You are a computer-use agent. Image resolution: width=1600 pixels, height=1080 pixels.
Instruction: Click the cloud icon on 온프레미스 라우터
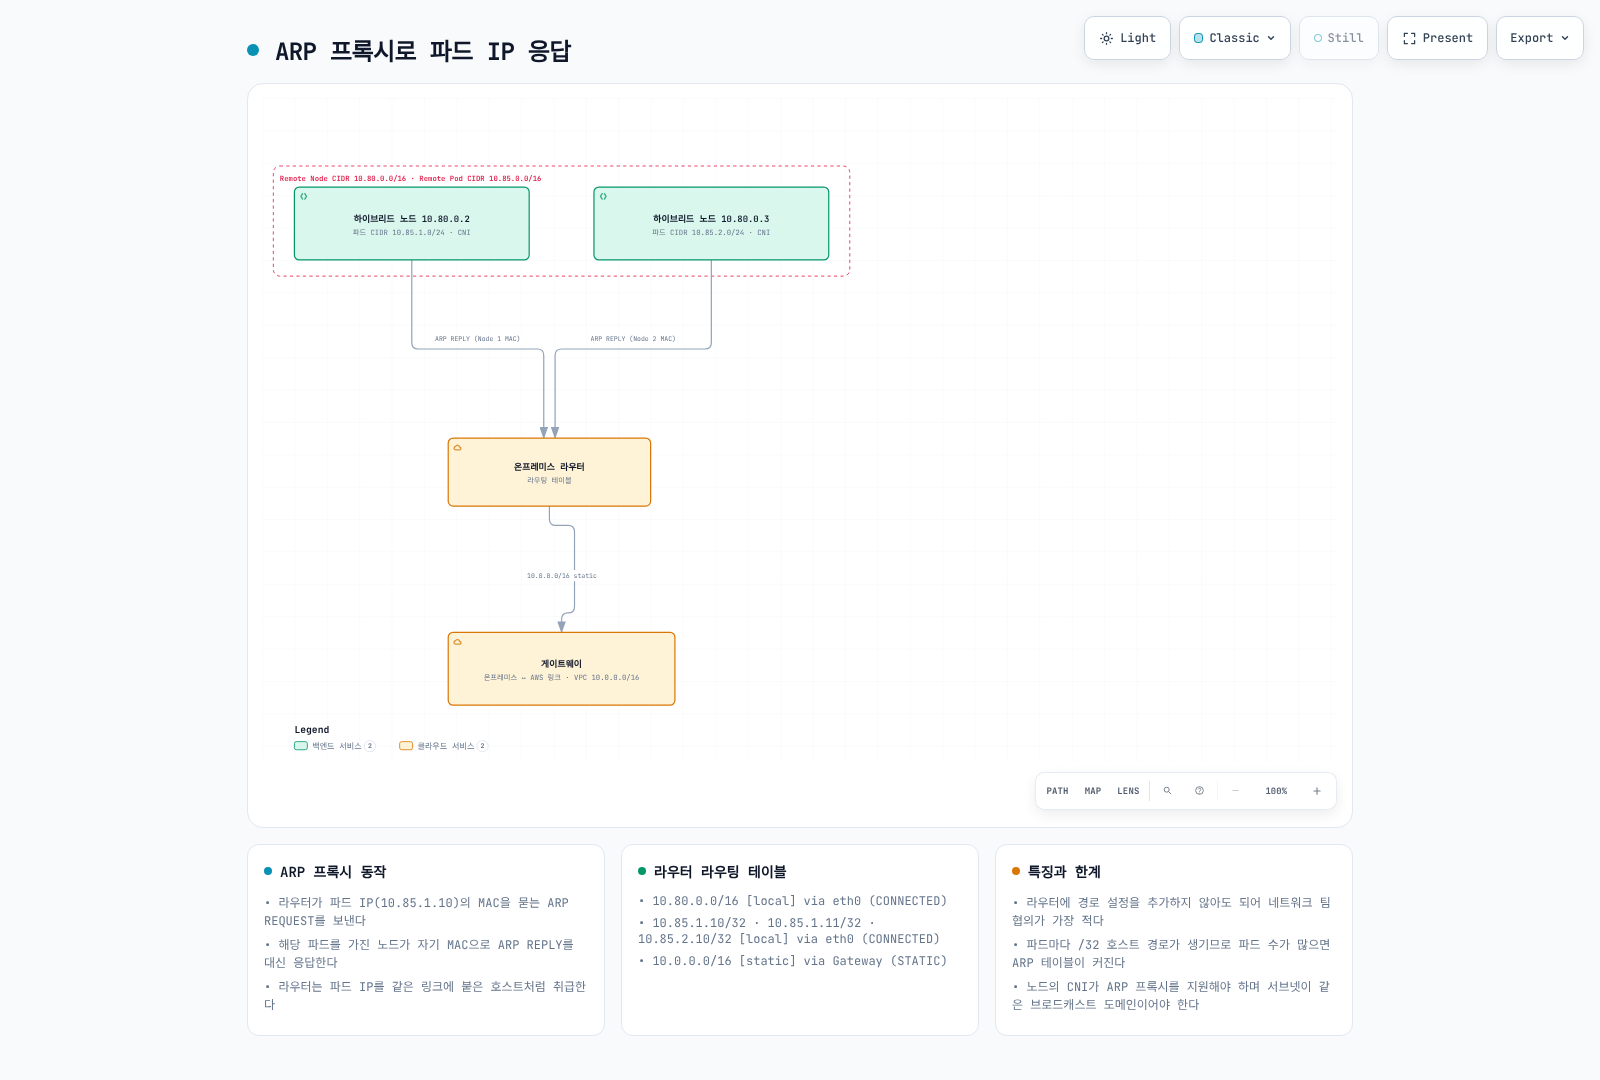(x=458, y=448)
